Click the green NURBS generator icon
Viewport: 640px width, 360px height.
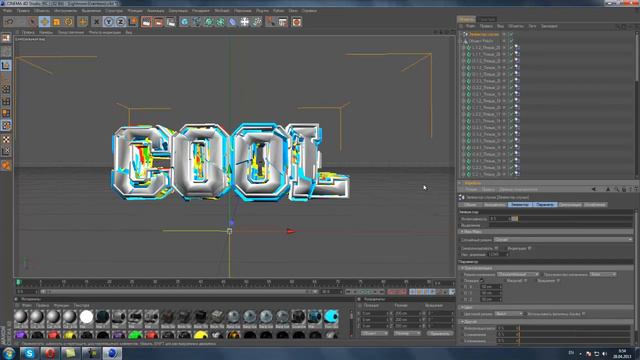209,22
